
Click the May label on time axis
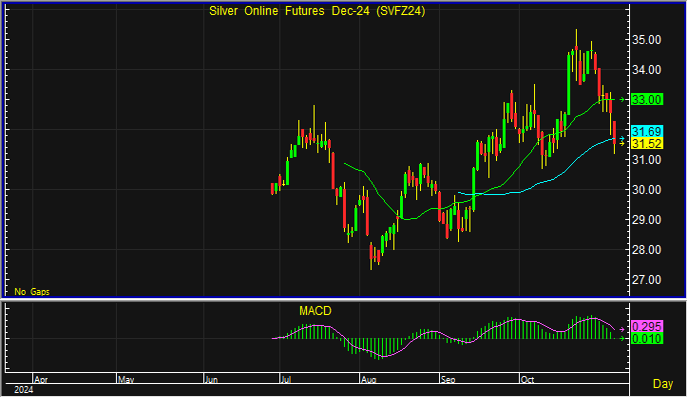(x=126, y=379)
